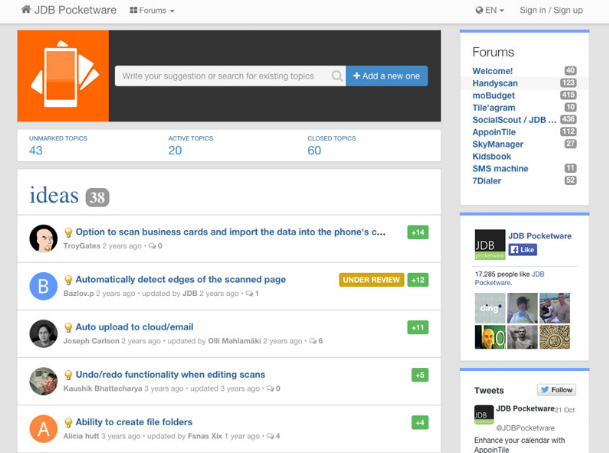Open the SkyManager forum
Image resolution: width=609 pixels, height=453 pixels.
(x=498, y=144)
